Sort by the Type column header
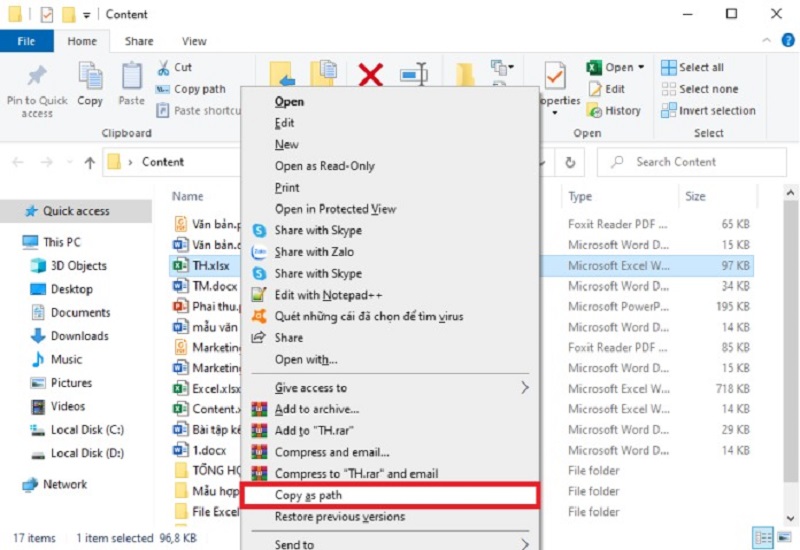The width and height of the screenshot is (800, 550). (580, 196)
